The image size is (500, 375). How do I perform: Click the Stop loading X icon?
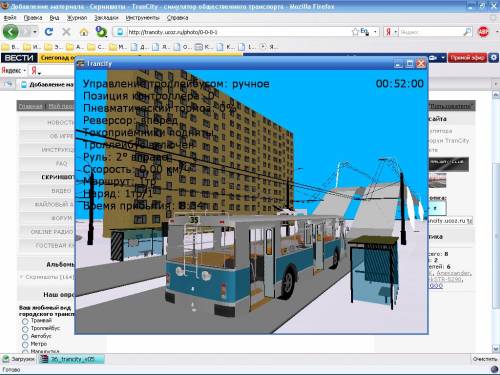(66, 32)
